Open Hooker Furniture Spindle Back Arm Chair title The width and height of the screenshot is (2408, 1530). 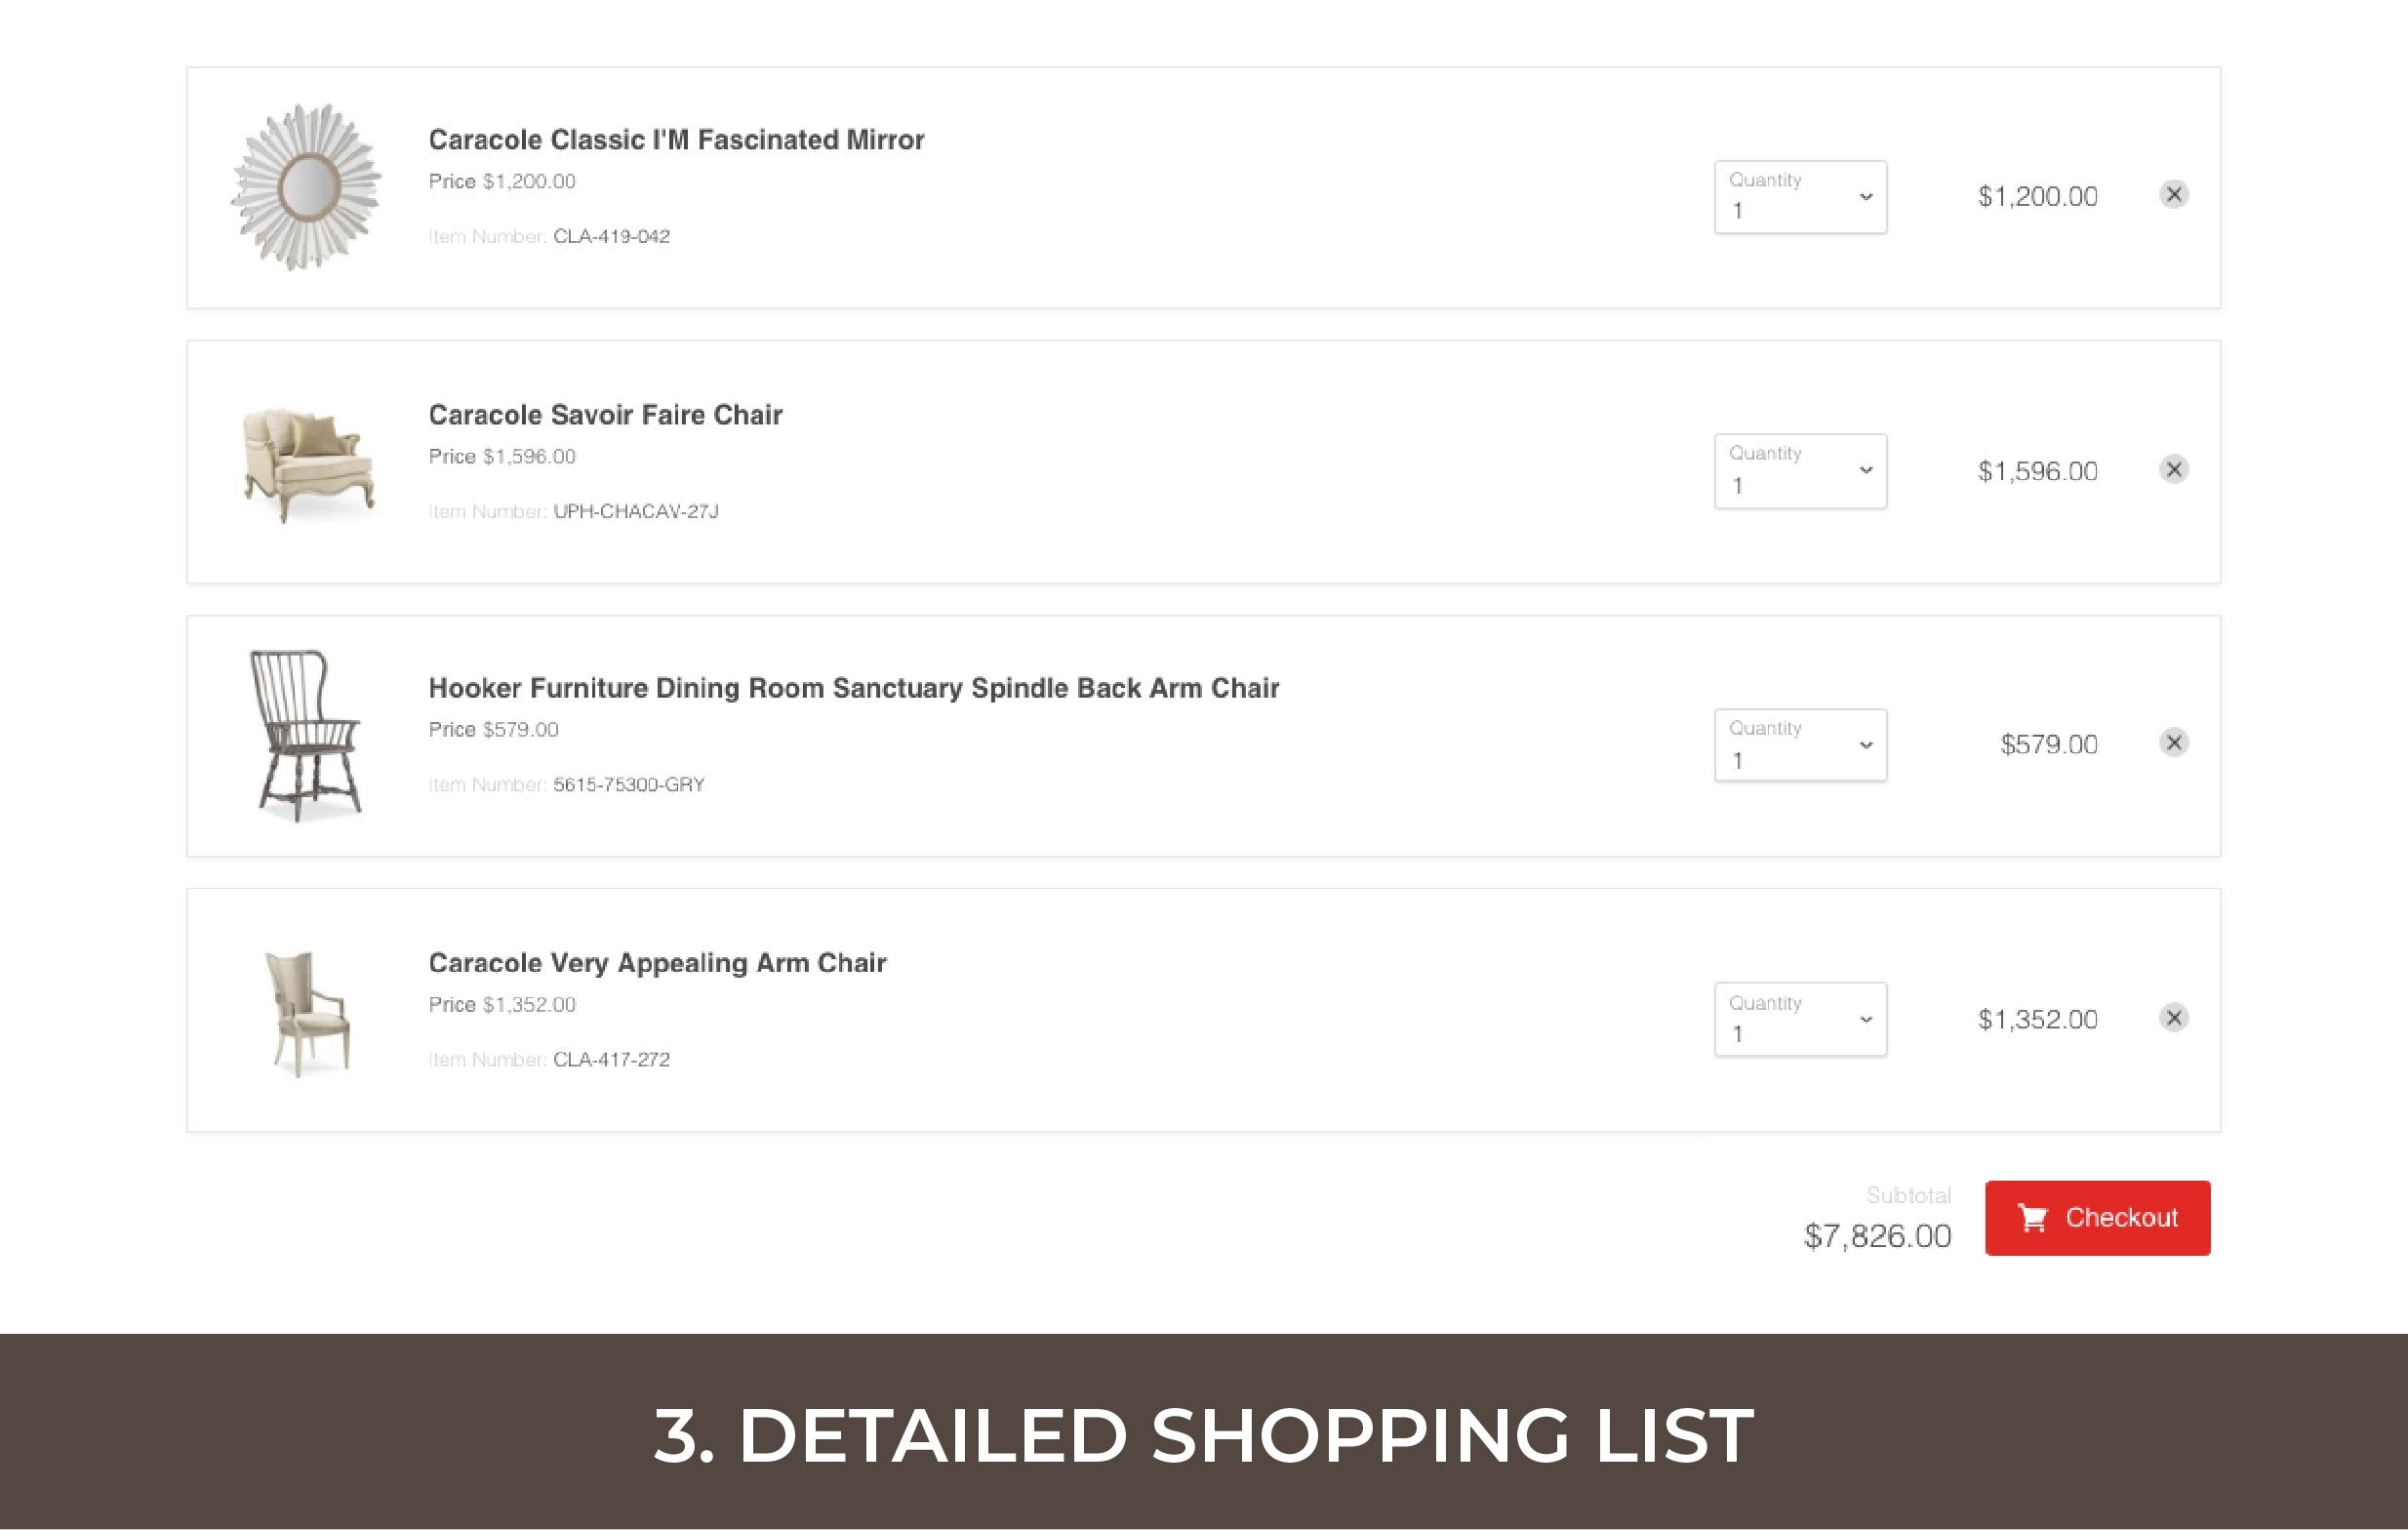click(x=853, y=688)
